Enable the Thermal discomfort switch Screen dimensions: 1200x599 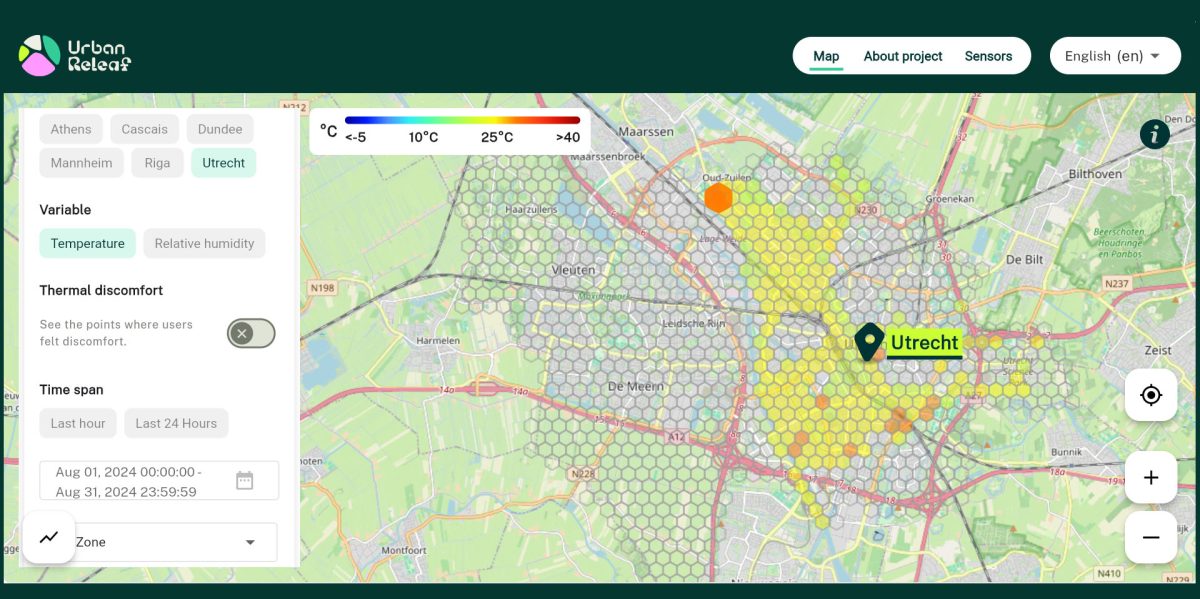(x=251, y=333)
